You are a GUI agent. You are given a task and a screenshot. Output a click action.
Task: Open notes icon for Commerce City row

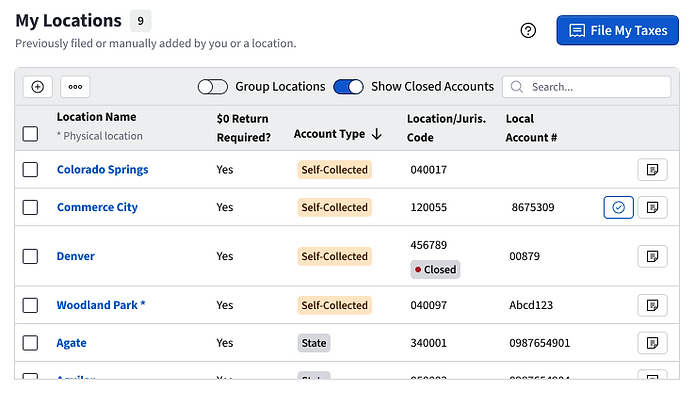(x=652, y=207)
